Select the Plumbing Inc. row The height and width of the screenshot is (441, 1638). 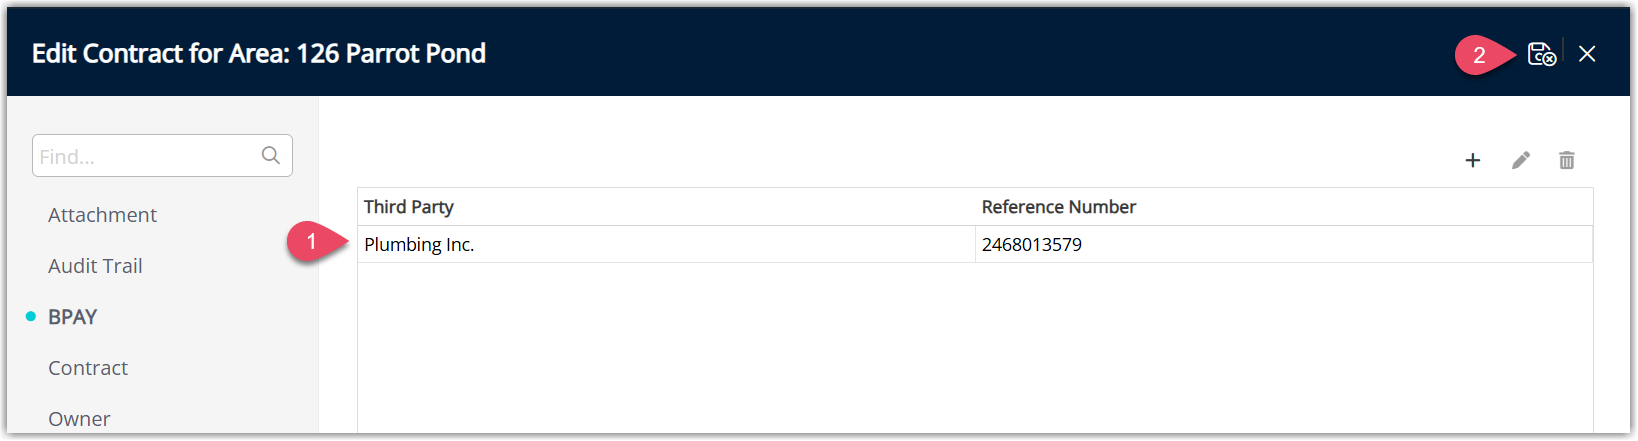(x=975, y=244)
